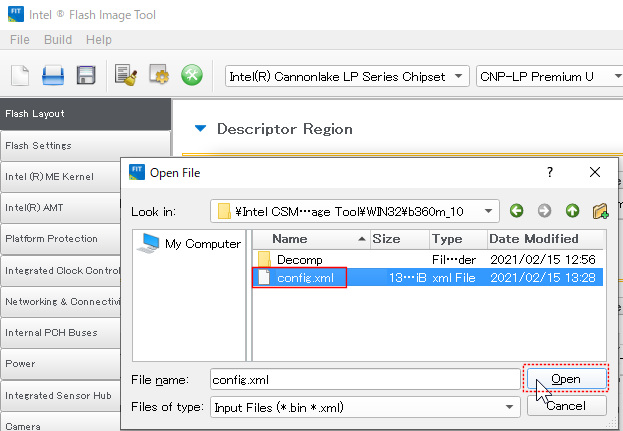Click the green Build image icon
This screenshot has height=431, width=623.
(x=191, y=76)
